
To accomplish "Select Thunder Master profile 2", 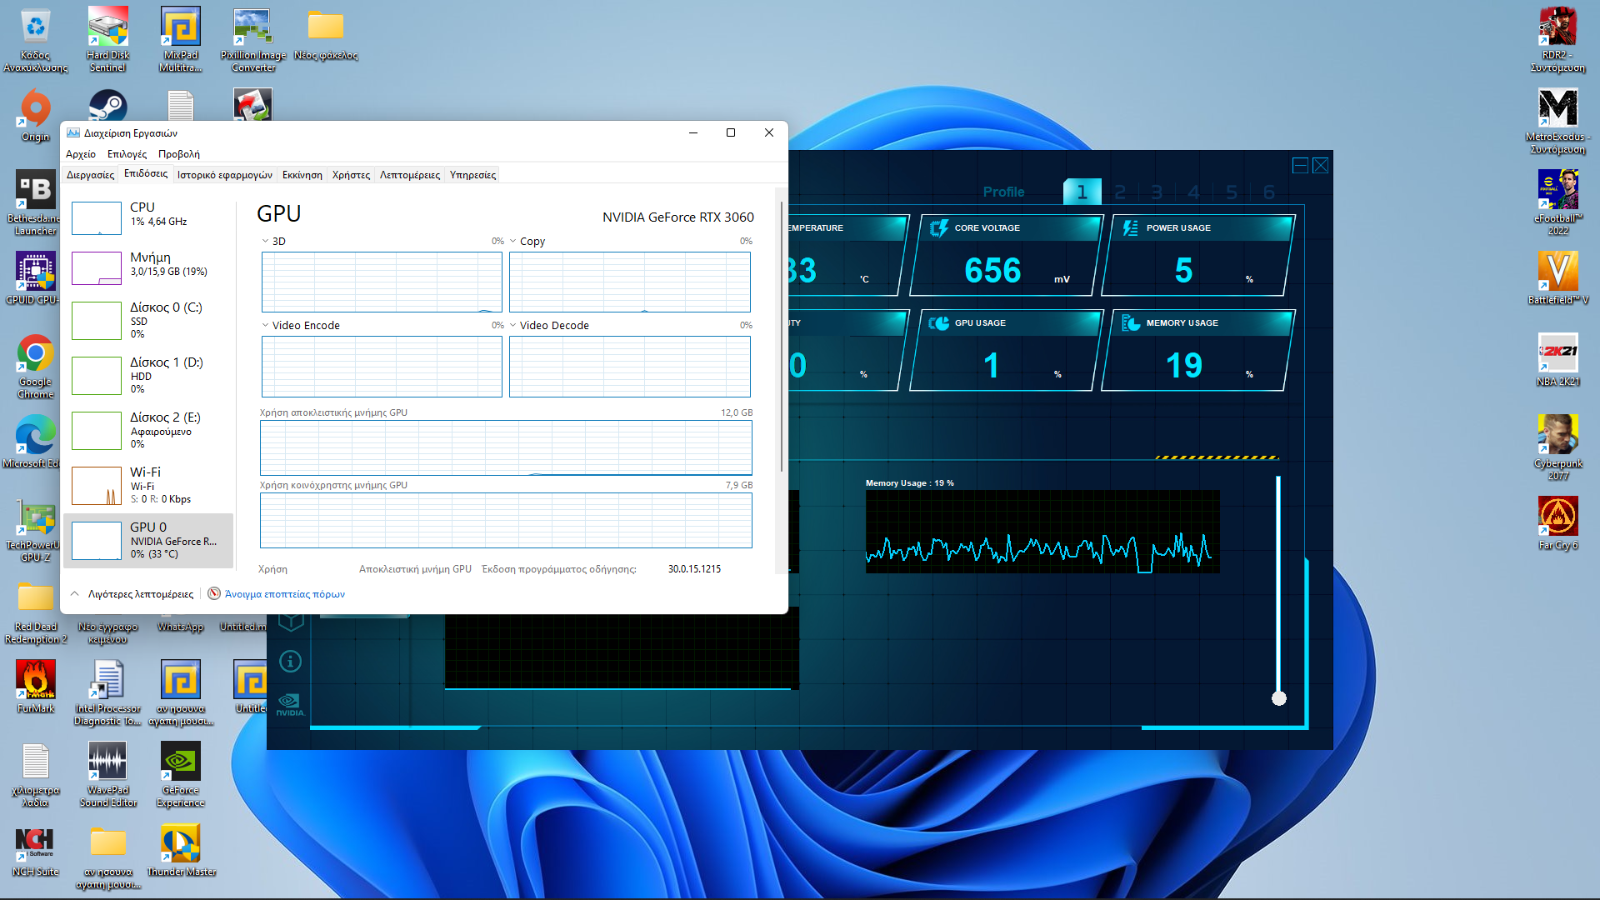I will pos(1120,192).
